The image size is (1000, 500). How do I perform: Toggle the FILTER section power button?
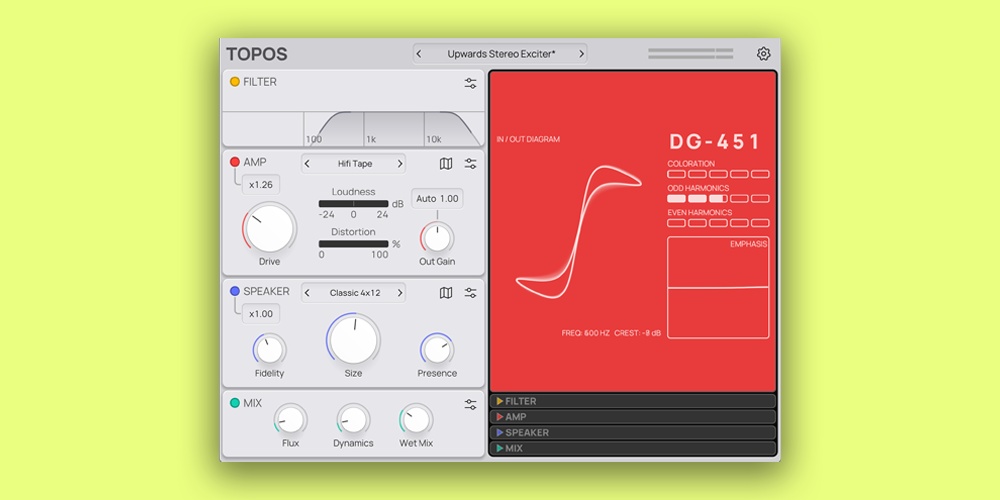pos(235,82)
